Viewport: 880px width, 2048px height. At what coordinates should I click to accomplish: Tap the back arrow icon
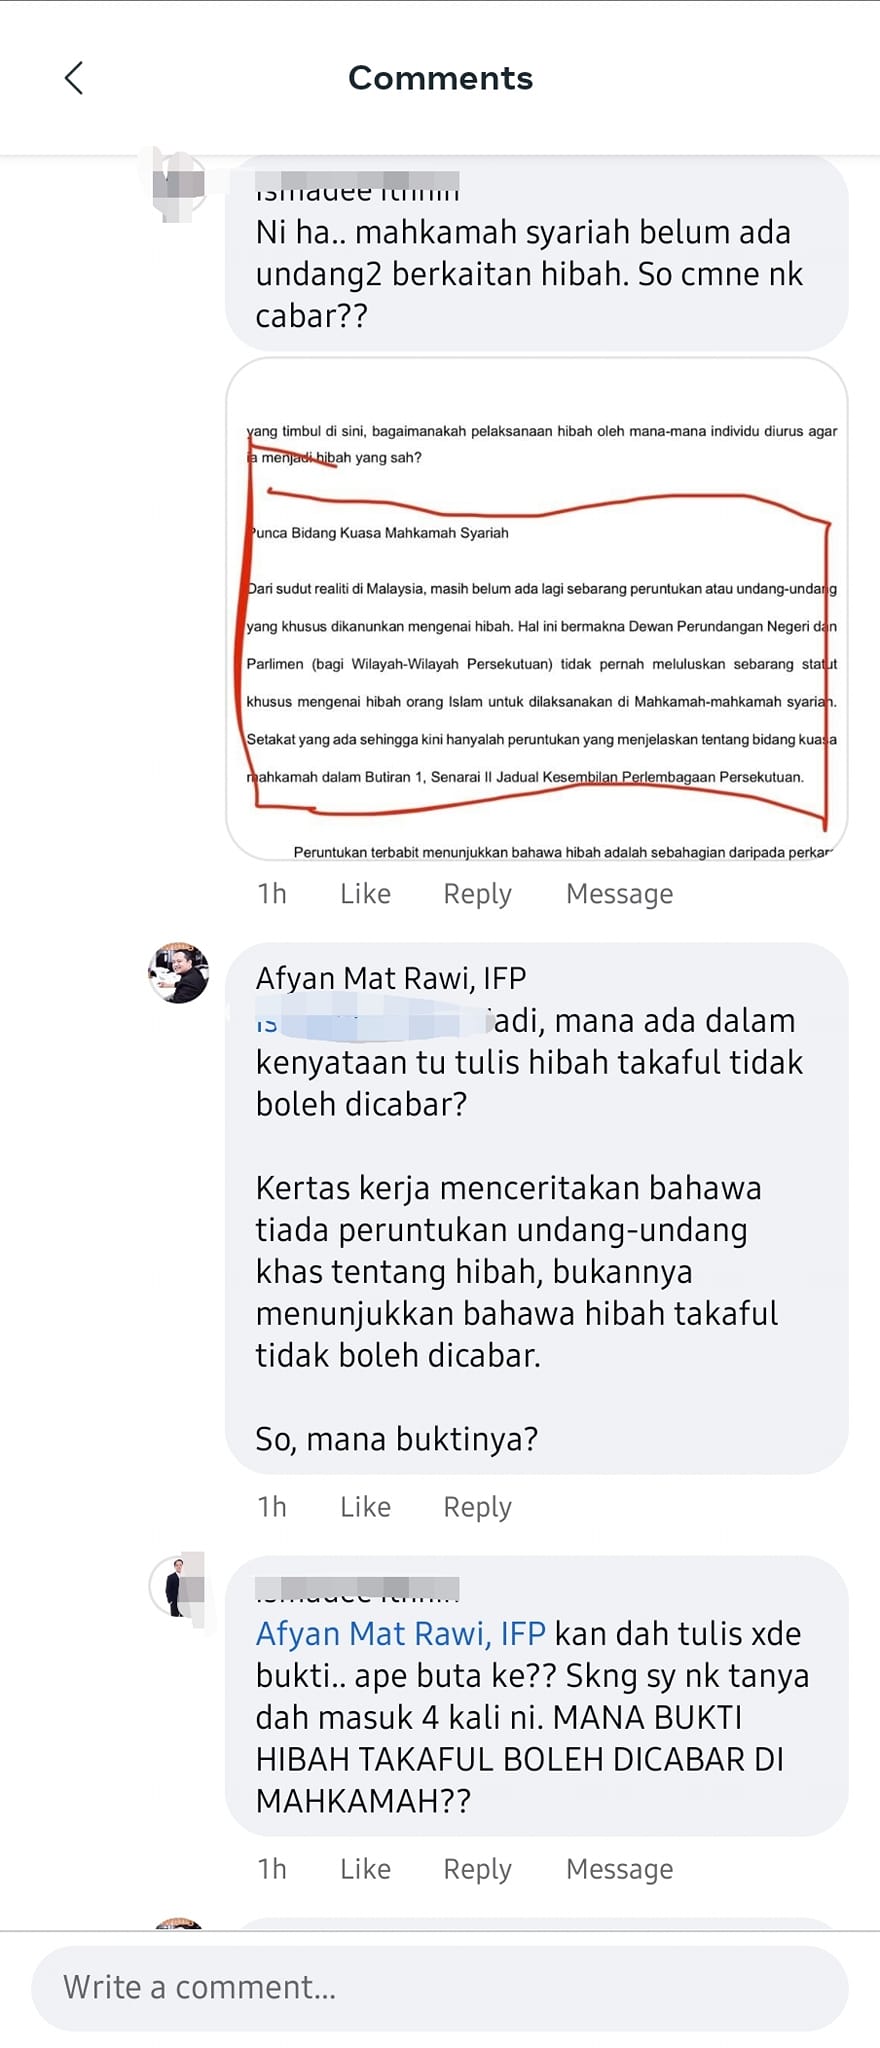(73, 78)
